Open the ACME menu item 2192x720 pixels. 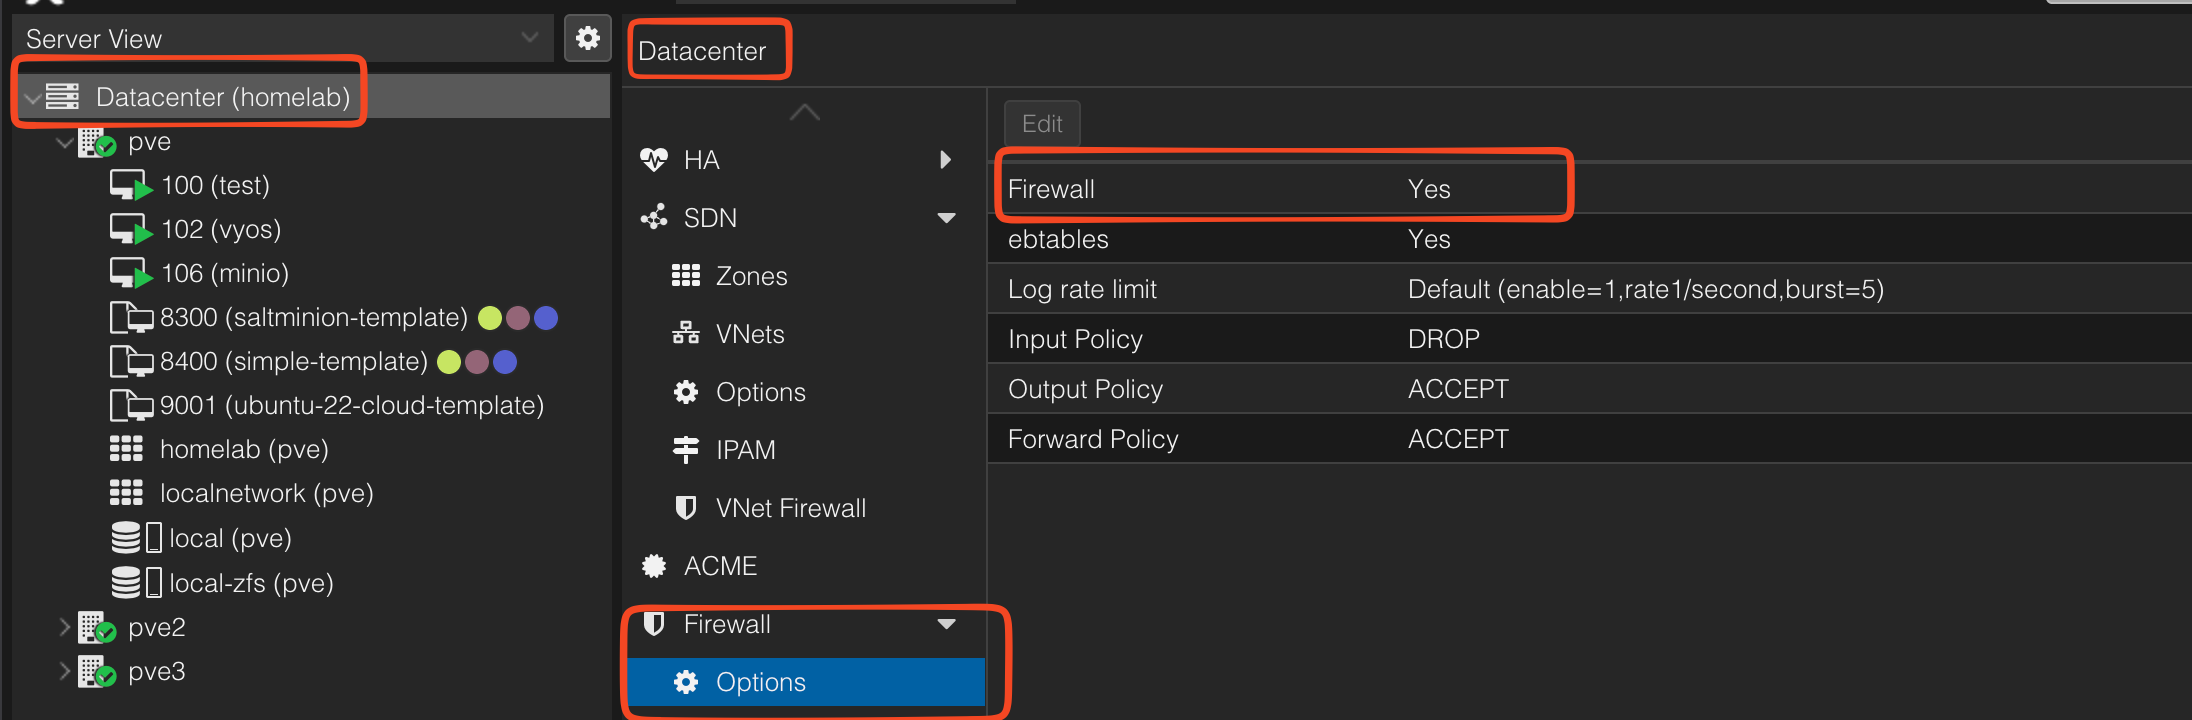(x=719, y=566)
